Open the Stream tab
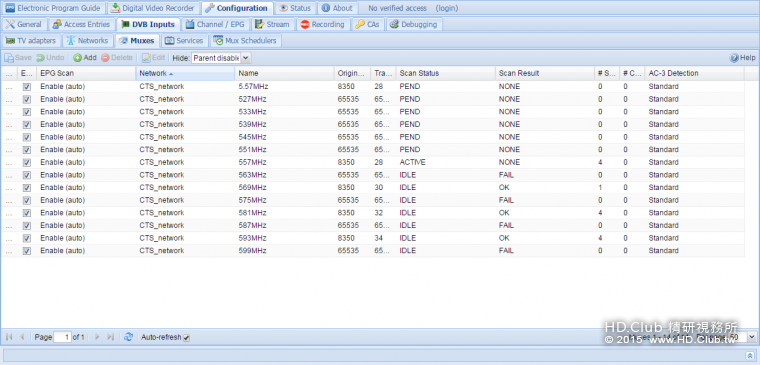The image size is (760, 365). pyautogui.click(x=272, y=24)
